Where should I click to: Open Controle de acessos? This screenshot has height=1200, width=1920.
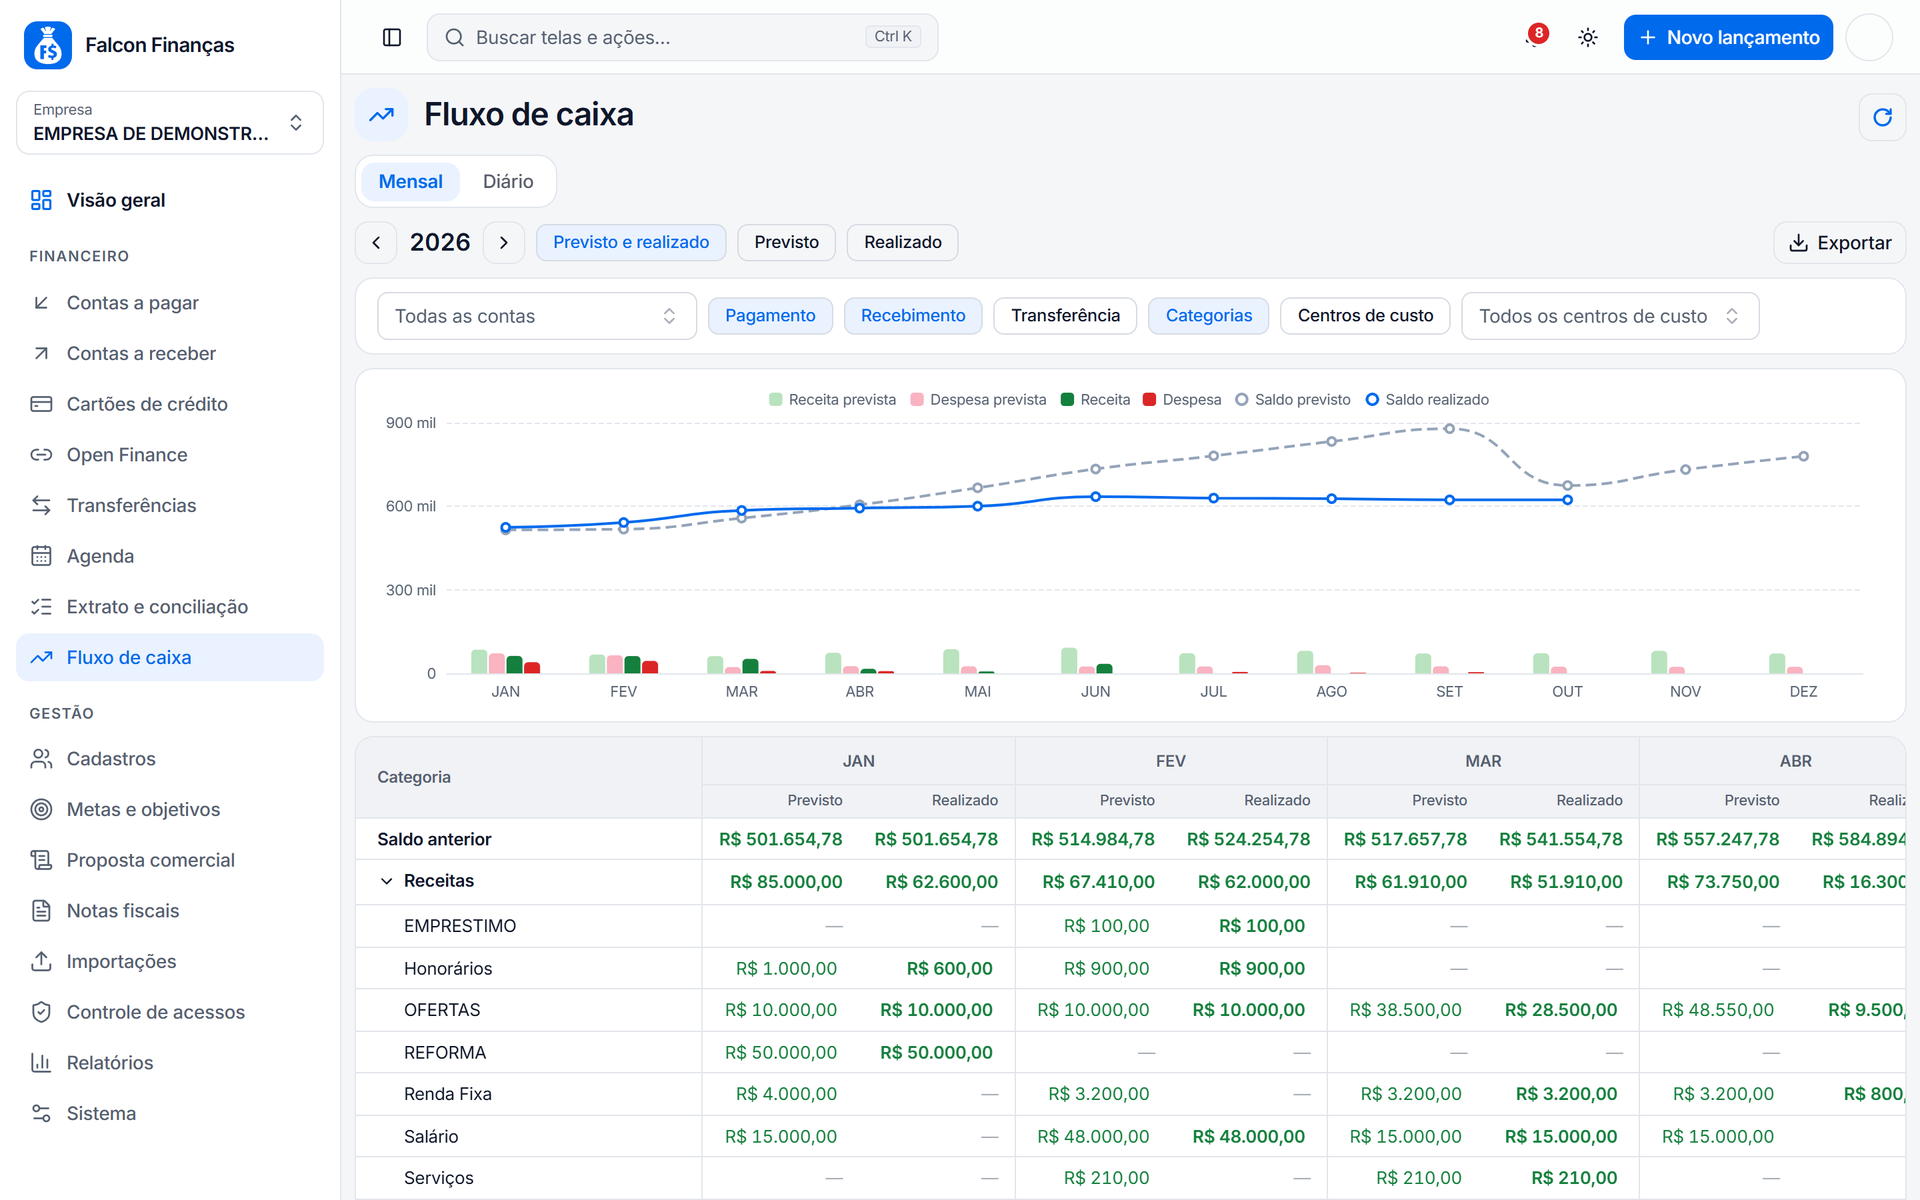(170, 1012)
